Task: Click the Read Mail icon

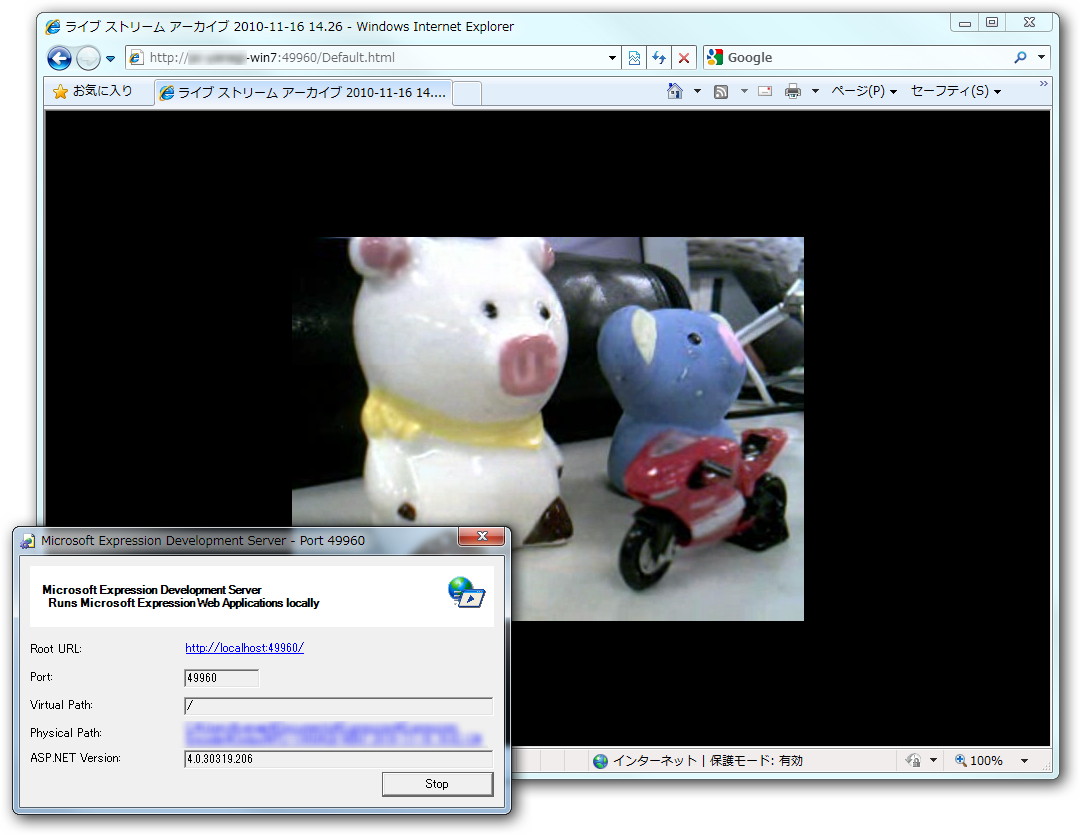Action: click(x=765, y=91)
